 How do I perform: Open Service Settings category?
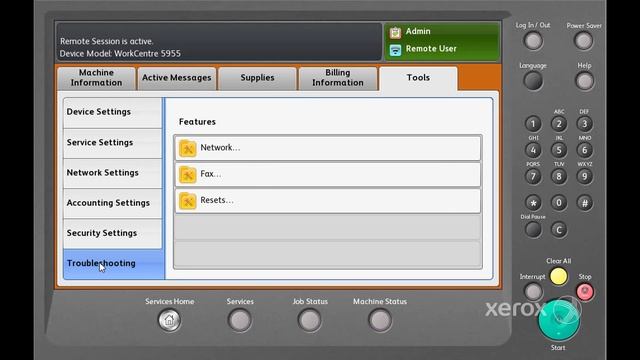(113, 143)
